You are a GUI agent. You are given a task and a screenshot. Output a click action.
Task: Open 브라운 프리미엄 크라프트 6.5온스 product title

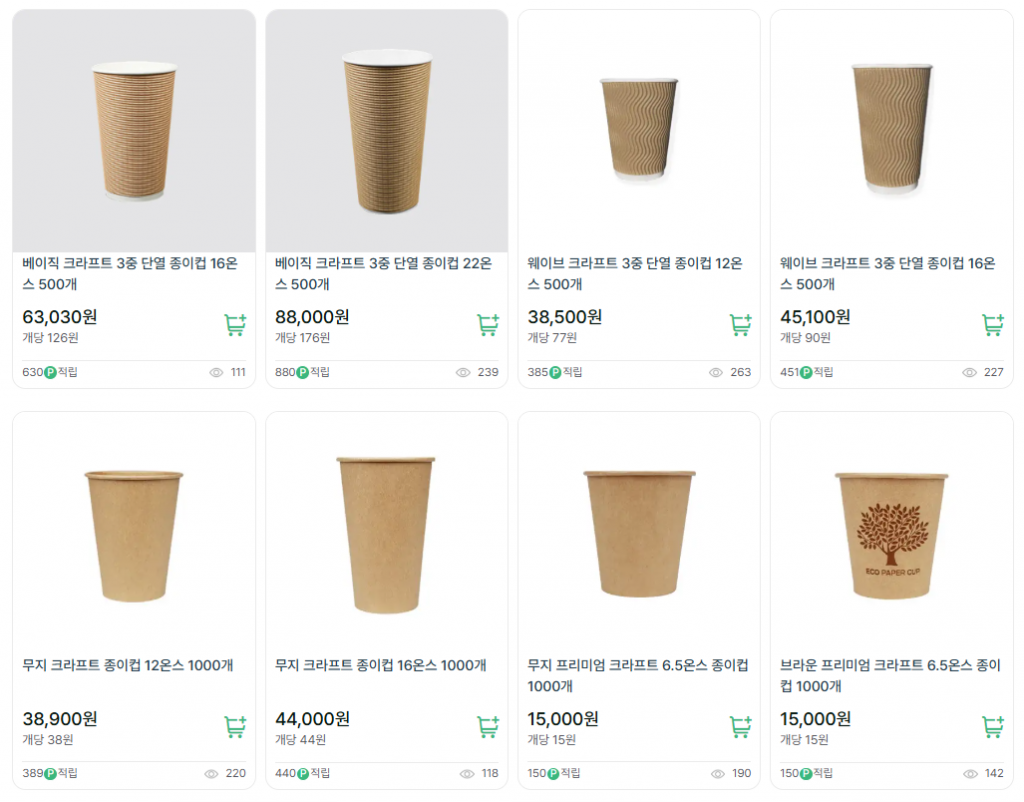[x=890, y=676]
